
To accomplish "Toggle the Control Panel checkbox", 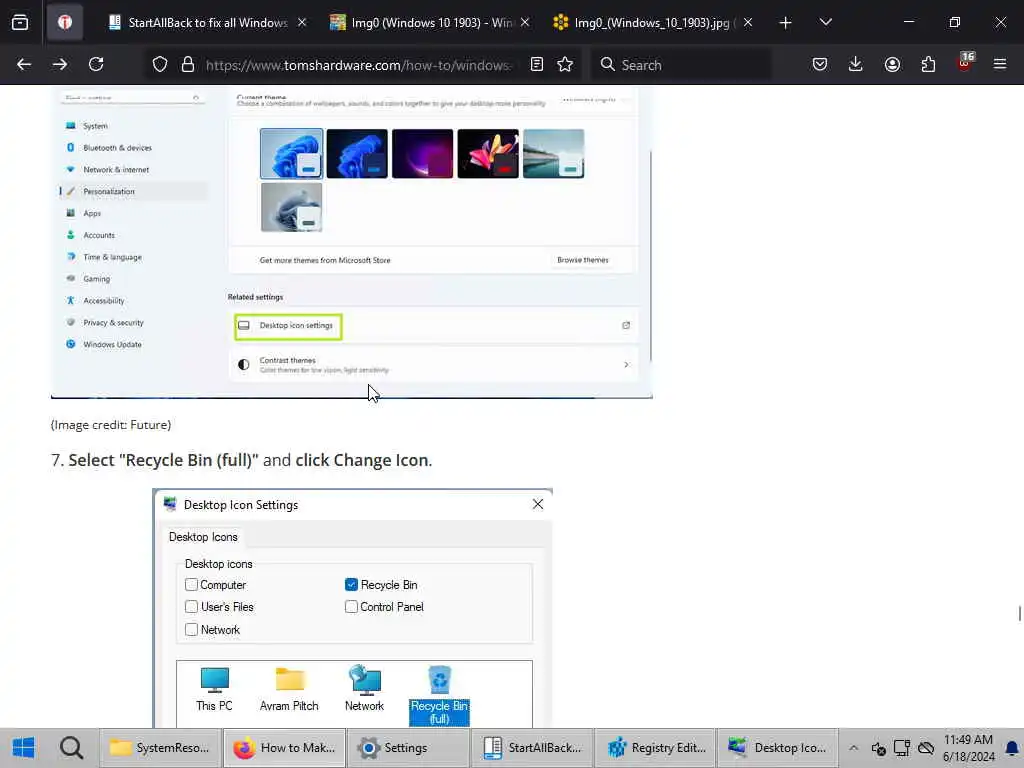I will (x=351, y=607).
